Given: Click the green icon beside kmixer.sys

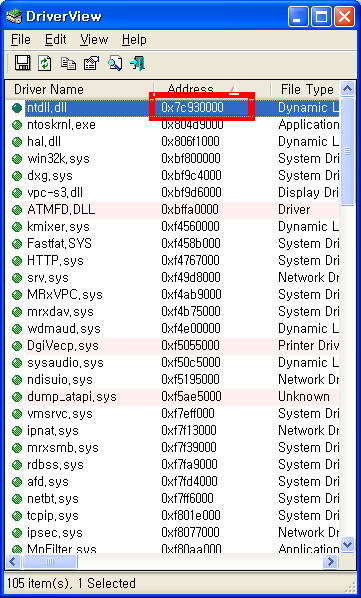Looking at the screenshot, I should [x=17, y=227].
